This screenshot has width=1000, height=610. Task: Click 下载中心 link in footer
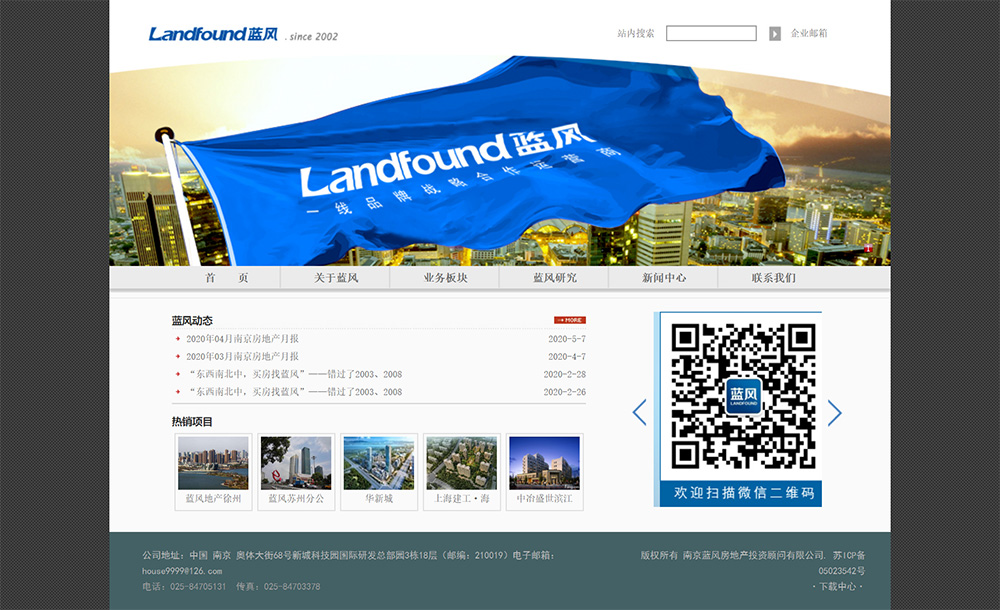(838, 587)
